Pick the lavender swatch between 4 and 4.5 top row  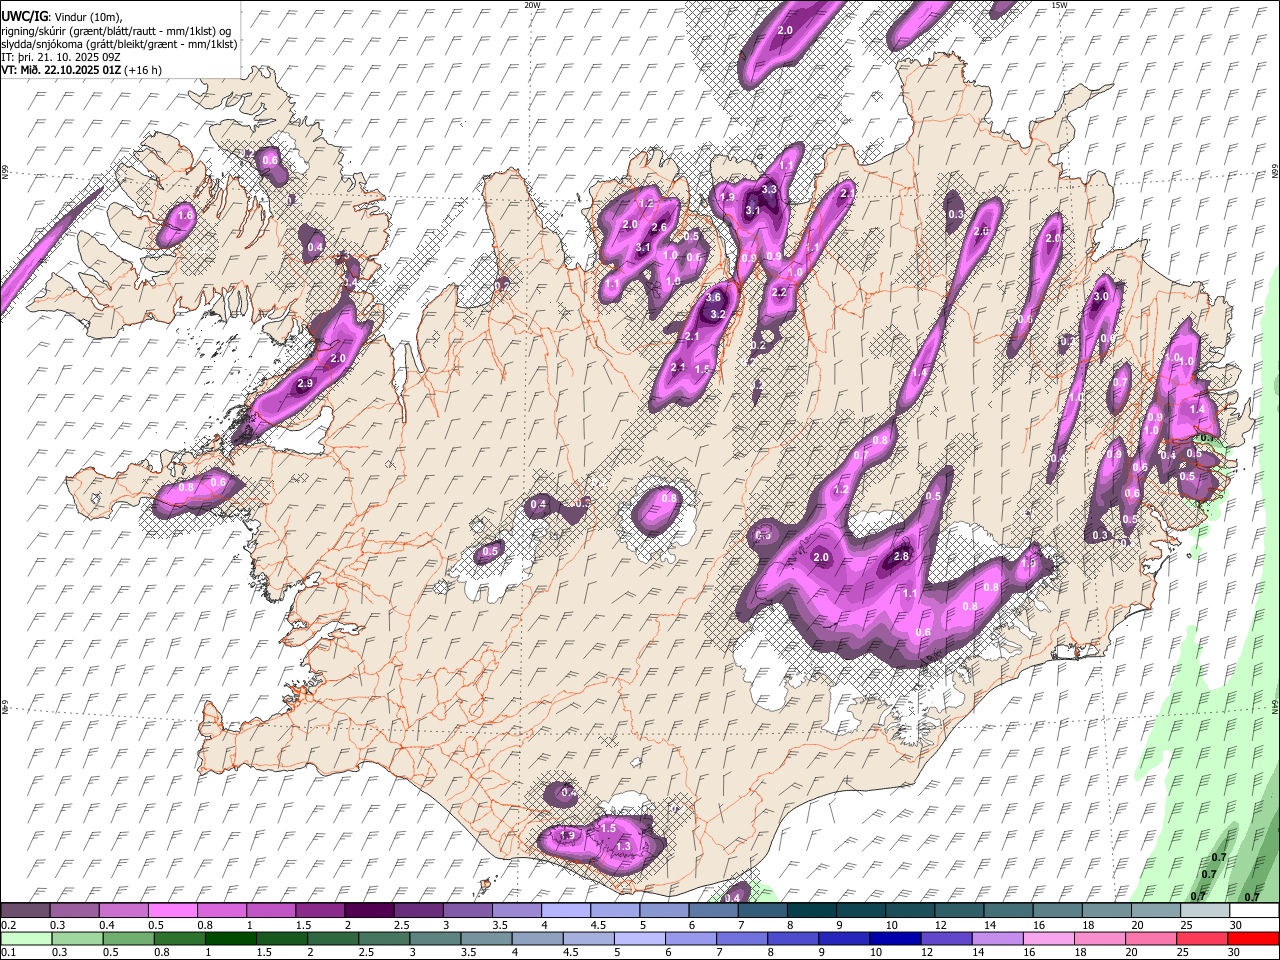tap(564, 910)
